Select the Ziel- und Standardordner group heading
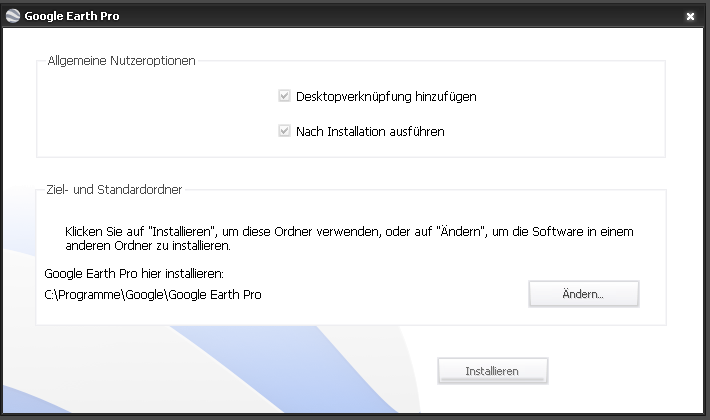 click(114, 188)
